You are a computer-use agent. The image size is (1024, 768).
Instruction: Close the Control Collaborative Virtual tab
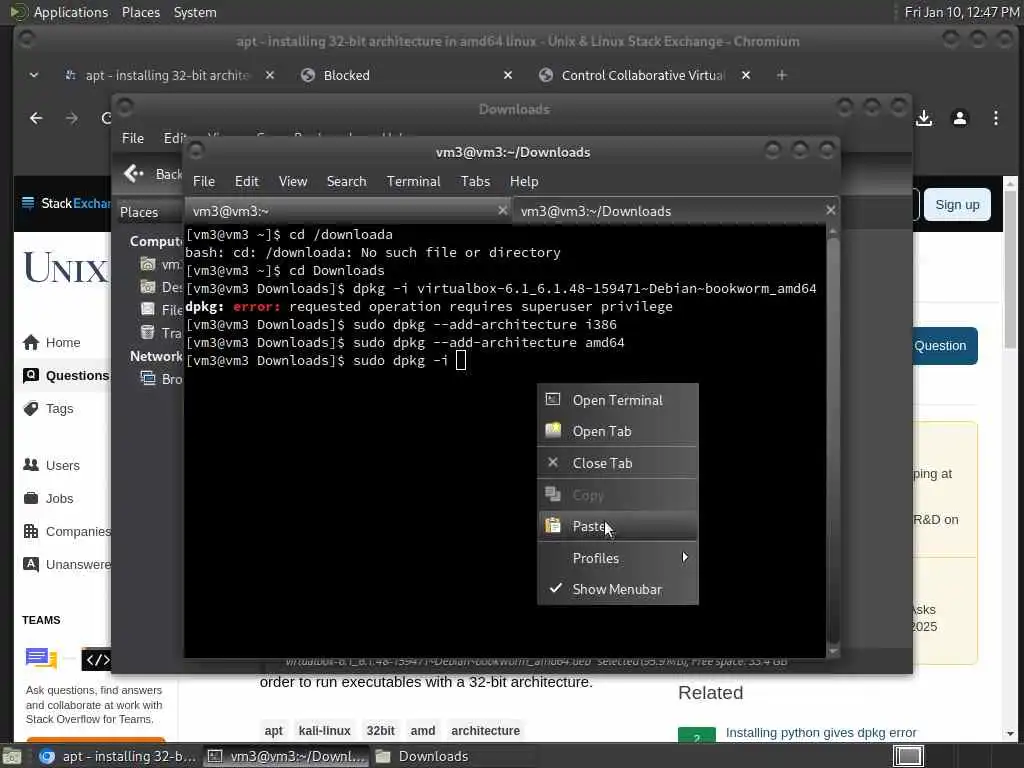coord(746,75)
